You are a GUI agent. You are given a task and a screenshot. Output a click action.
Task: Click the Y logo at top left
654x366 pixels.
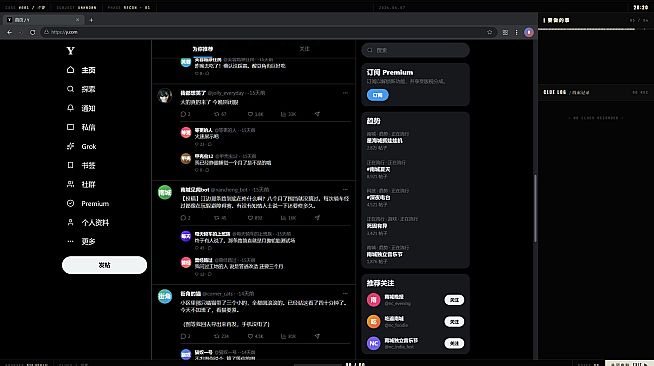pyautogui.click(x=70, y=51)
